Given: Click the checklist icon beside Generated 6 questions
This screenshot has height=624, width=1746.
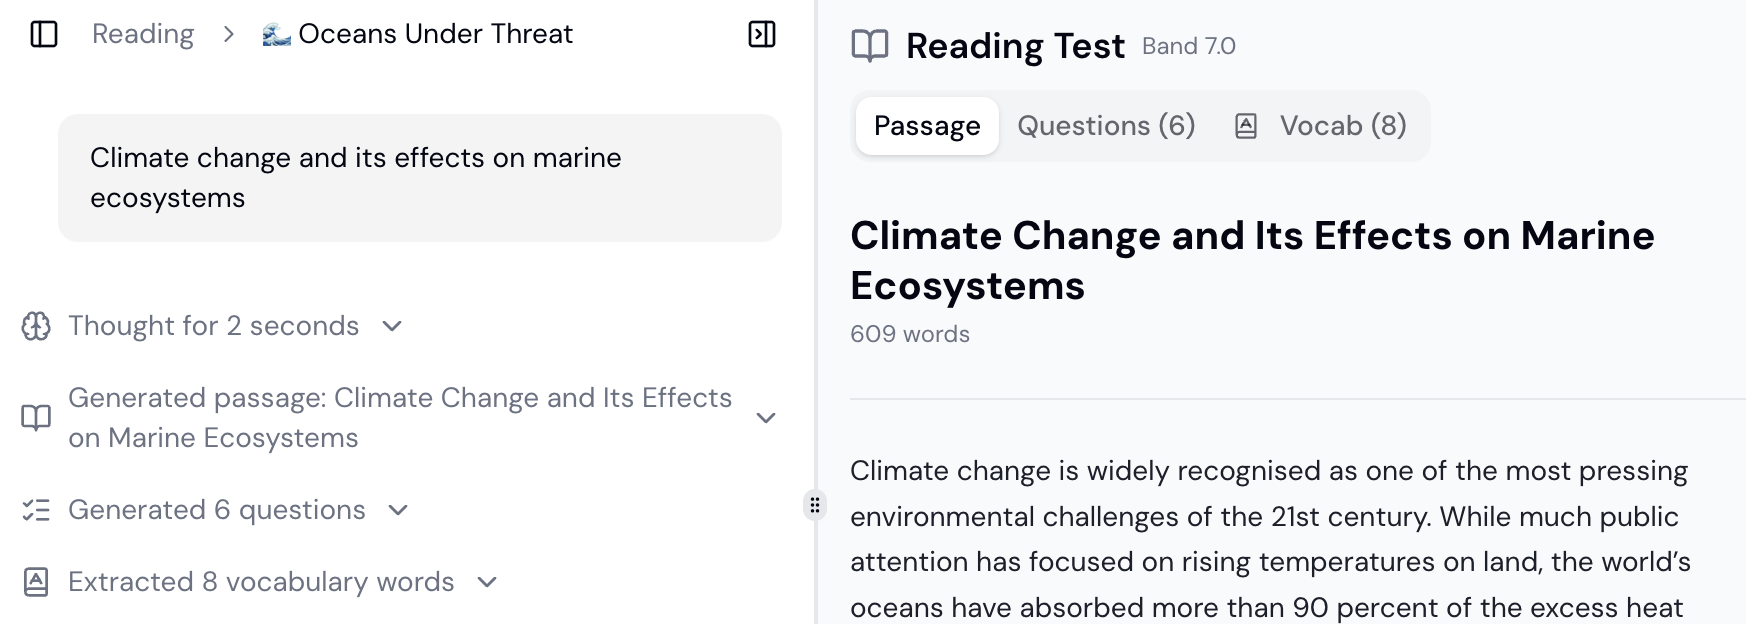Looking at the screenshot, I should (36, 510).
